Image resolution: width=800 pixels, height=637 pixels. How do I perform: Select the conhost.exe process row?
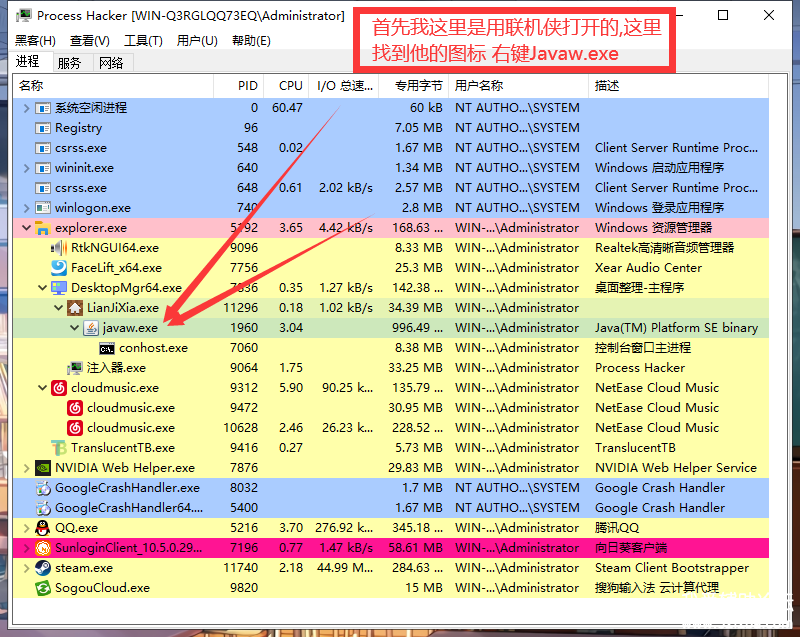(x=153, y=348)
